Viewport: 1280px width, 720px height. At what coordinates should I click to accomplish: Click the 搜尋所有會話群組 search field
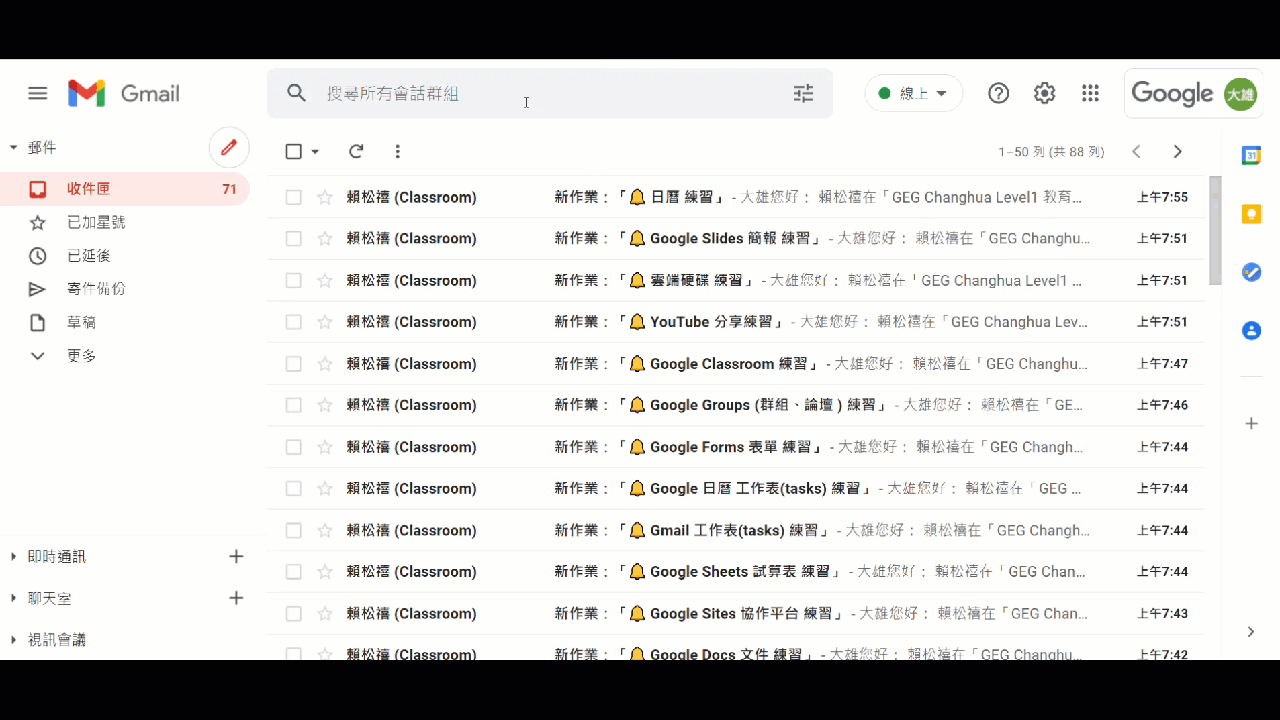pos(550,93)
